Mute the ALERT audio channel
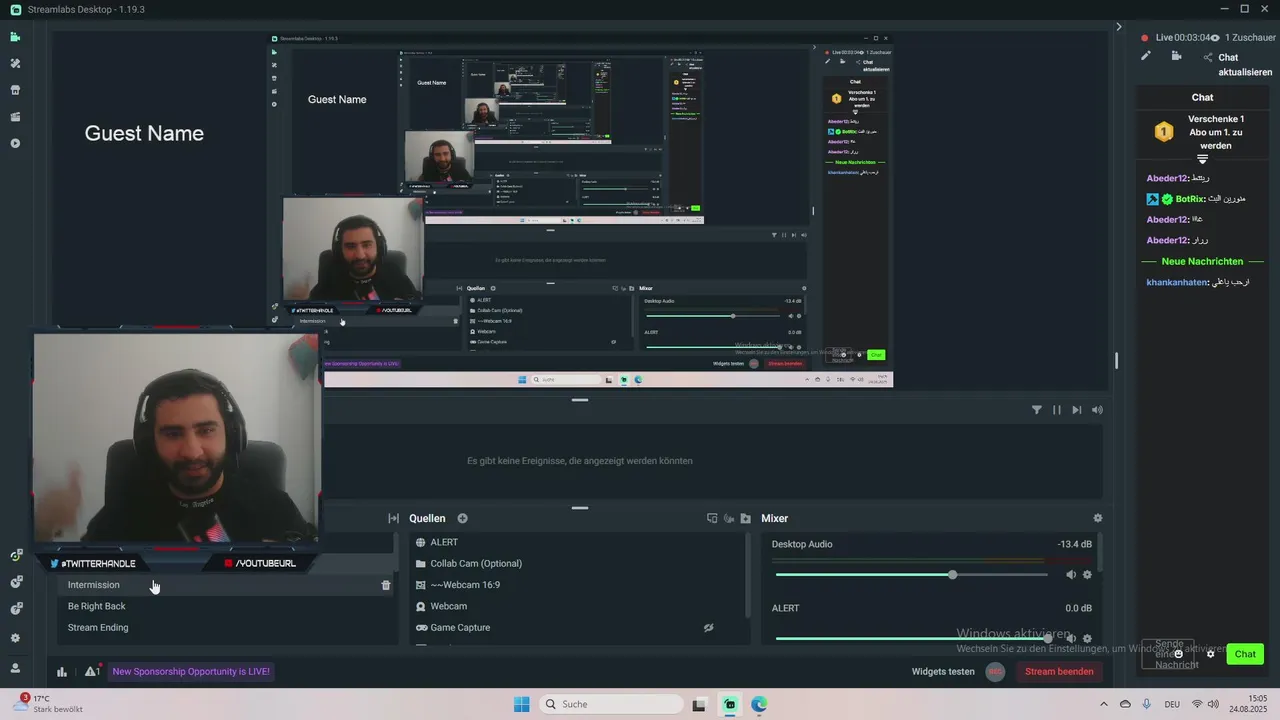 point(1071,638)
